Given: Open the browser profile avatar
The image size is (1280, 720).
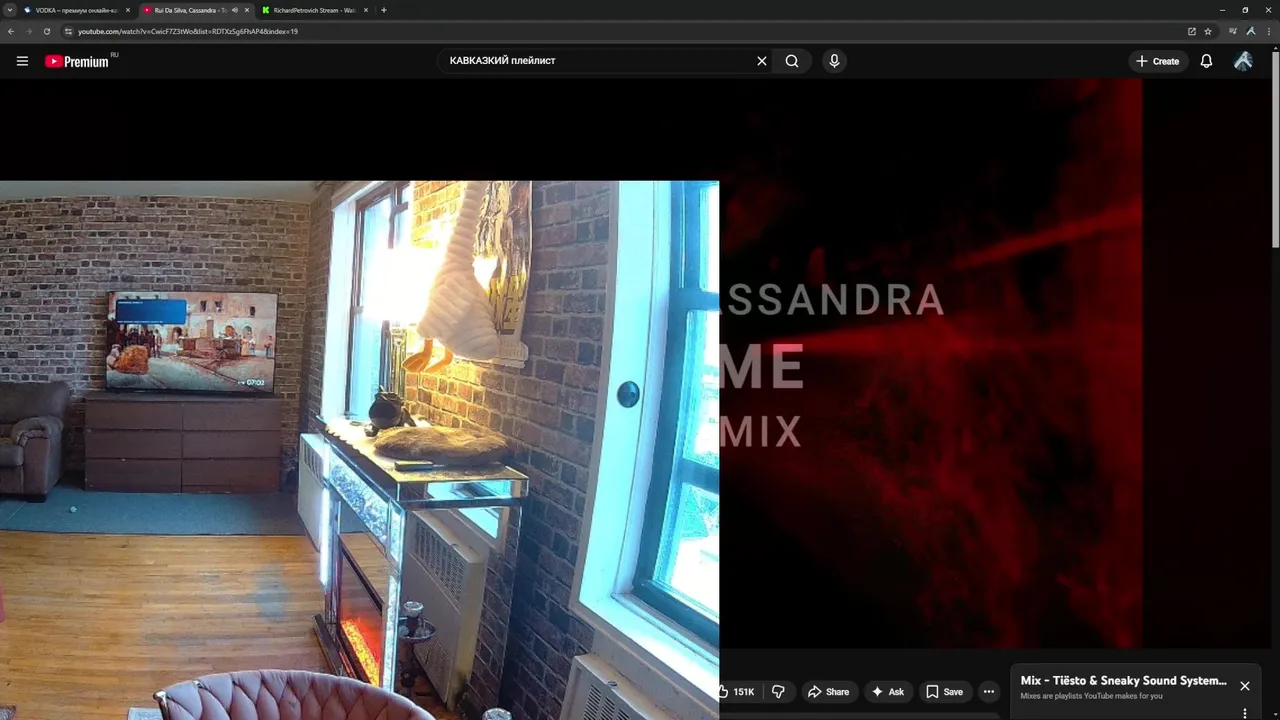Looking at the screenshot, I should [x=1251, y=31].
